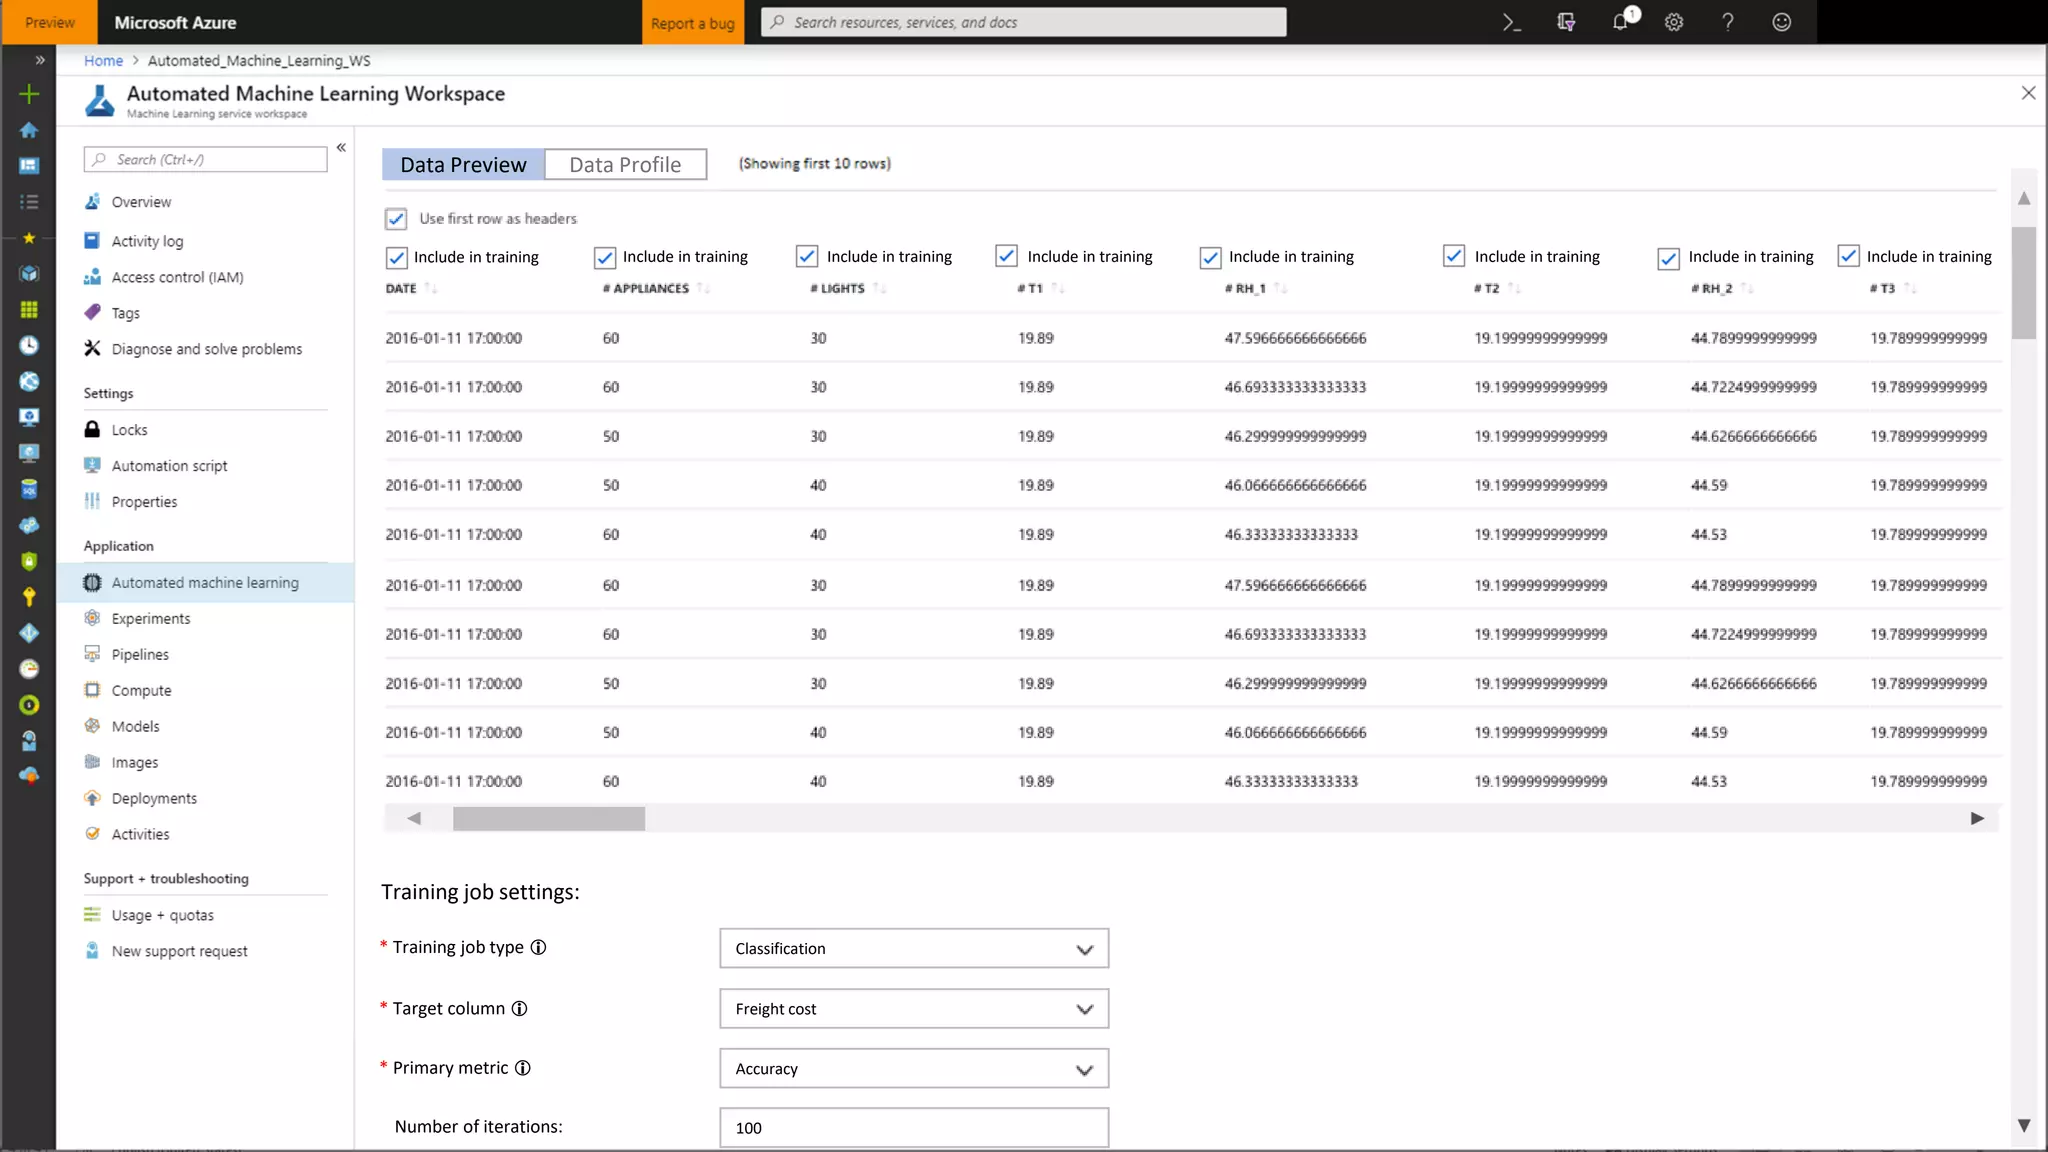Toggle Include in training for APPLIANCES column

tap(605, 257)
